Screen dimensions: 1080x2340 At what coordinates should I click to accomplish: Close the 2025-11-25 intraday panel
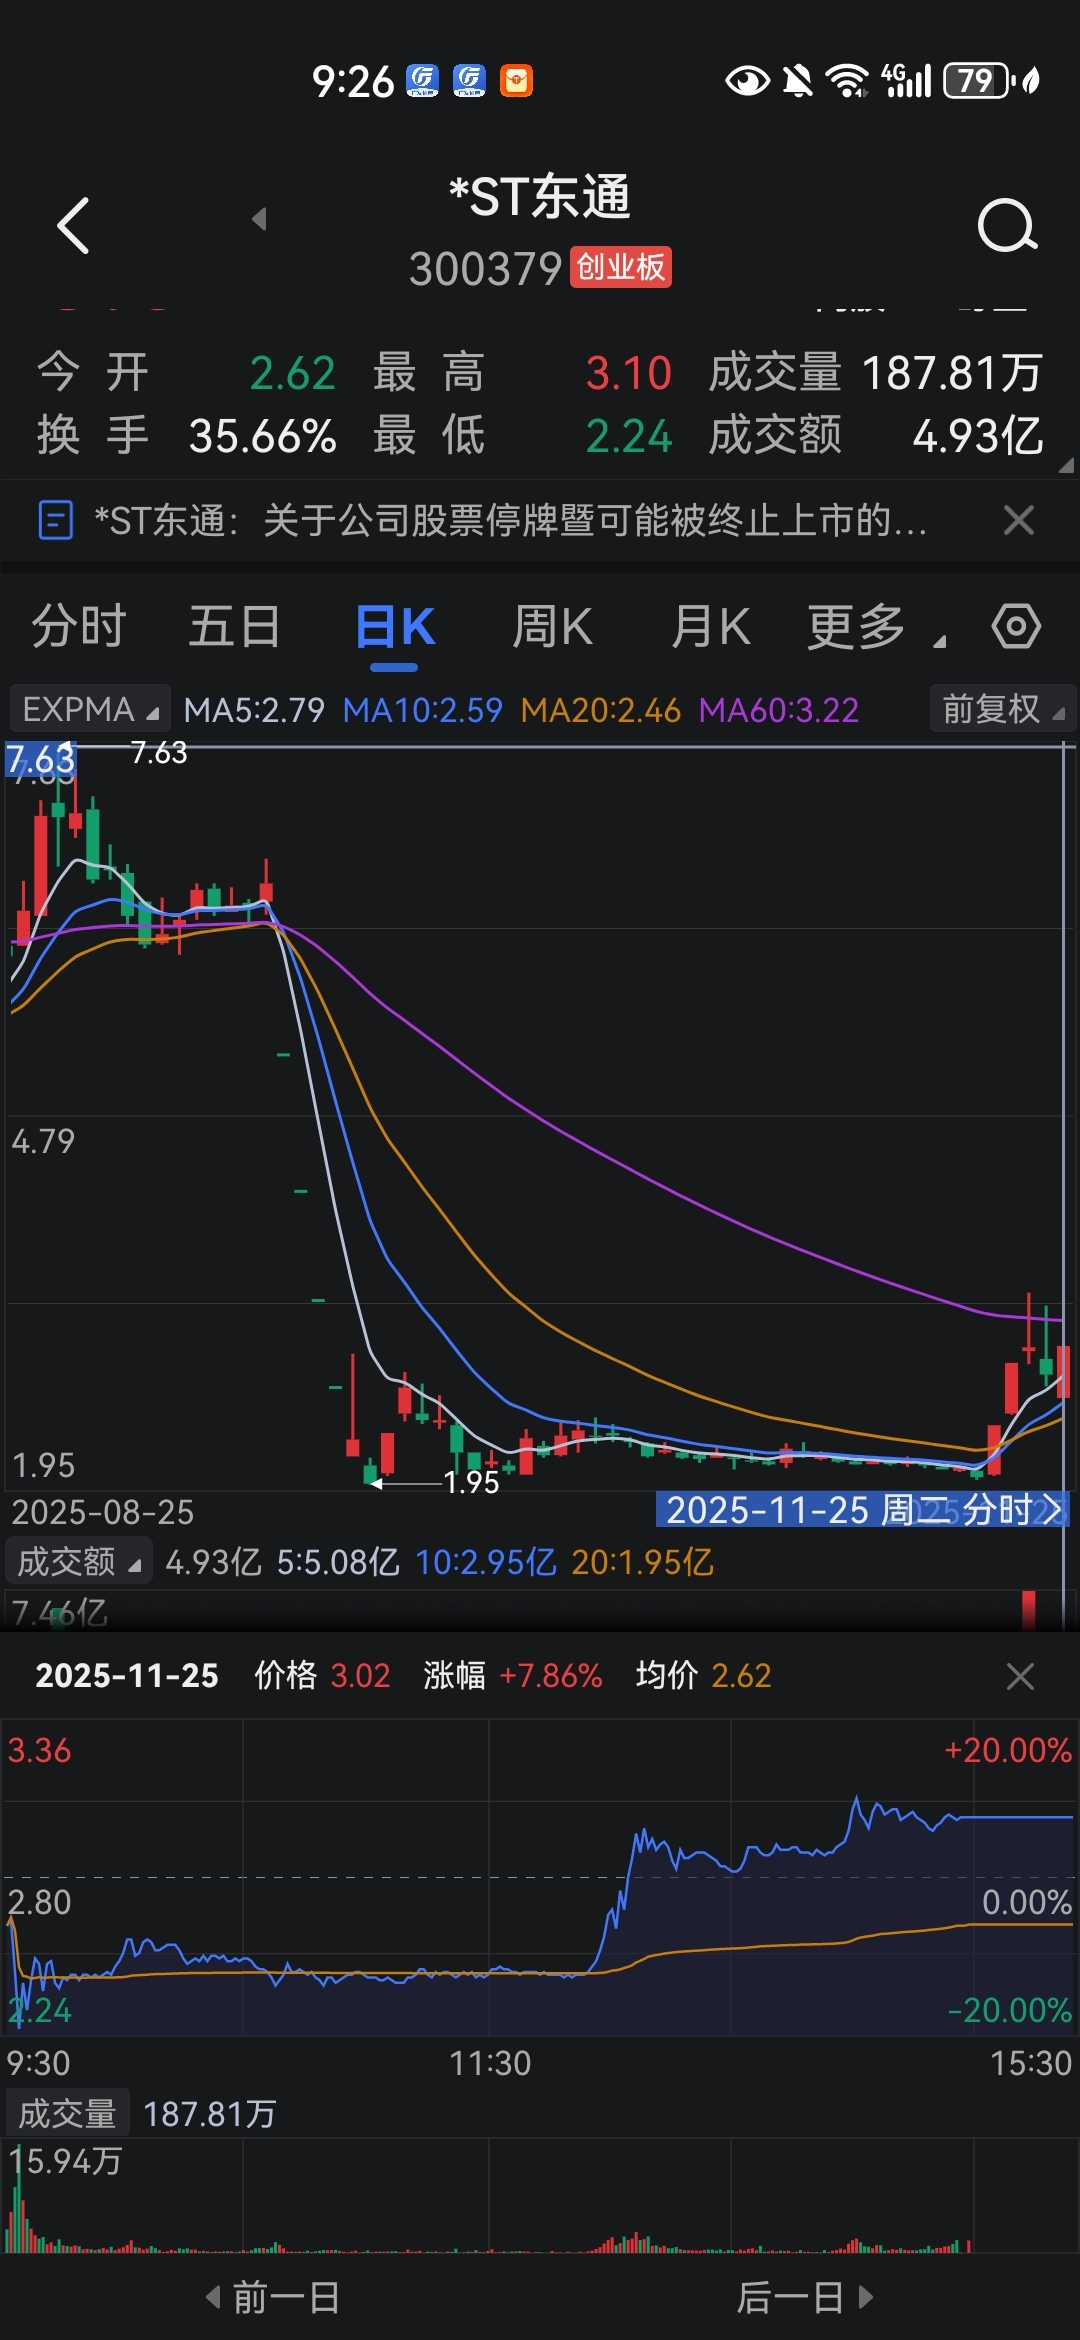[1020, 1676]
